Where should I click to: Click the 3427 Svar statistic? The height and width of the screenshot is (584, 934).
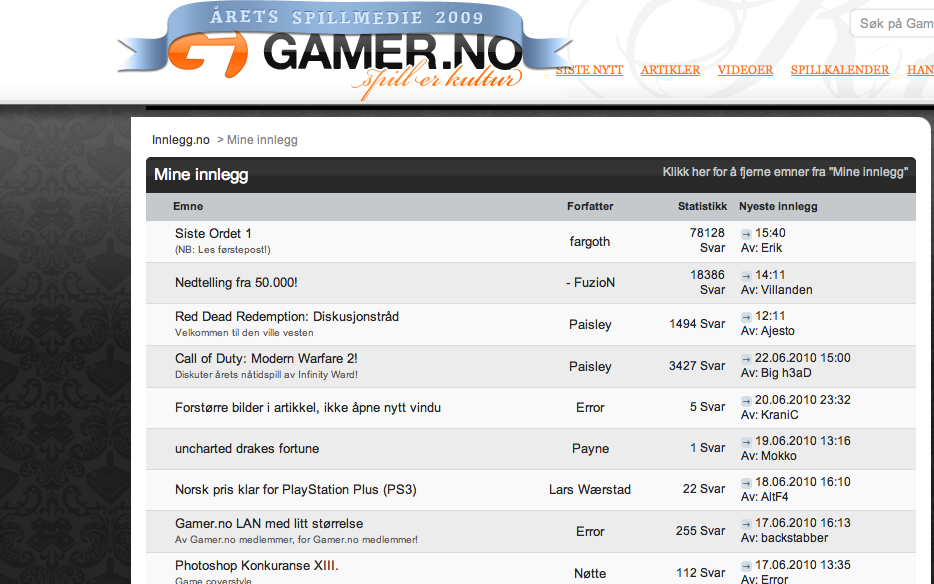697,366
